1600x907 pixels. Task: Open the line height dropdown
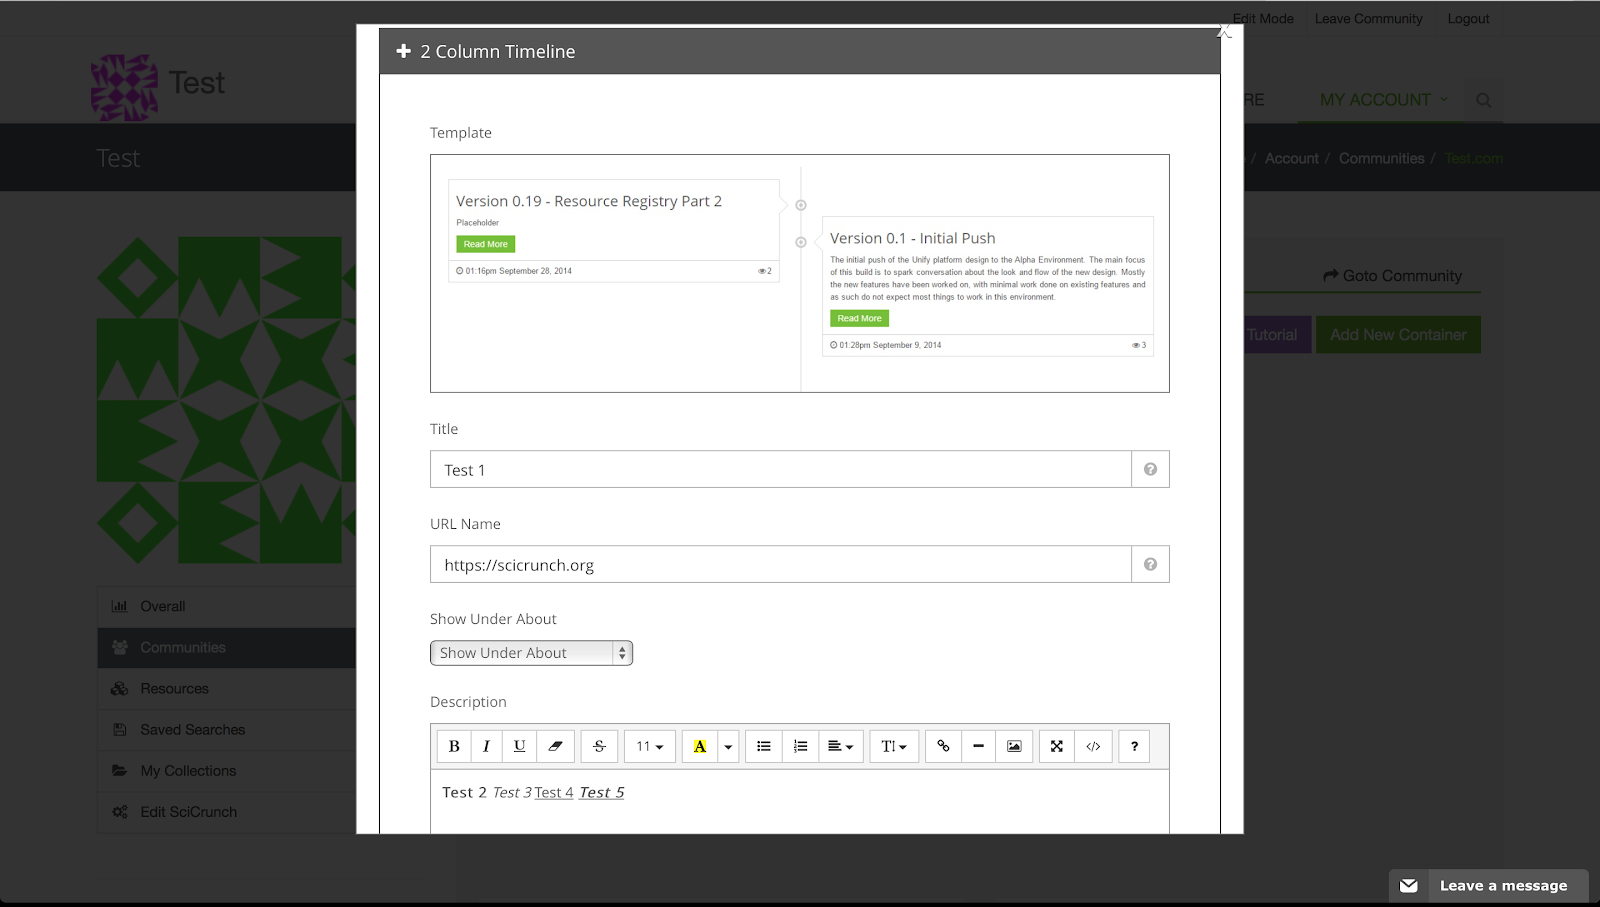tap(894, 746)
